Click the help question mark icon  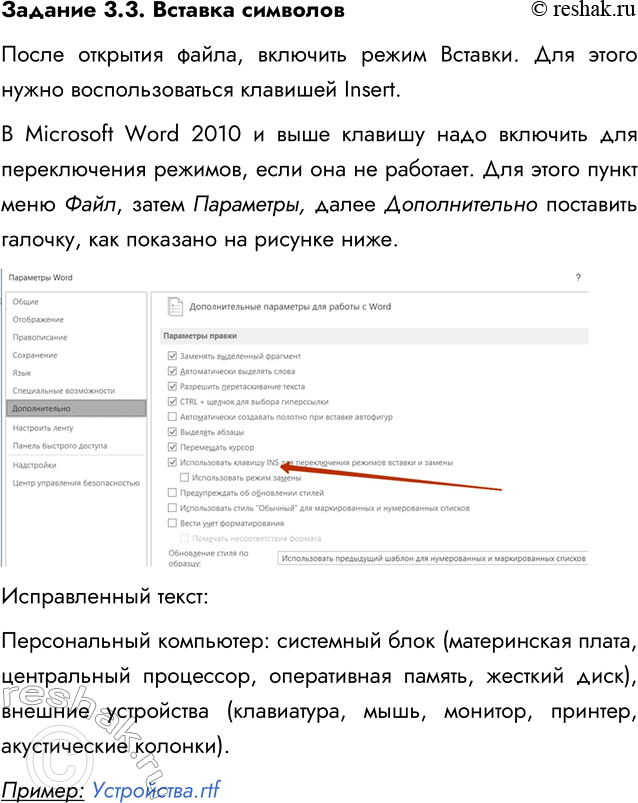point(578,276)
